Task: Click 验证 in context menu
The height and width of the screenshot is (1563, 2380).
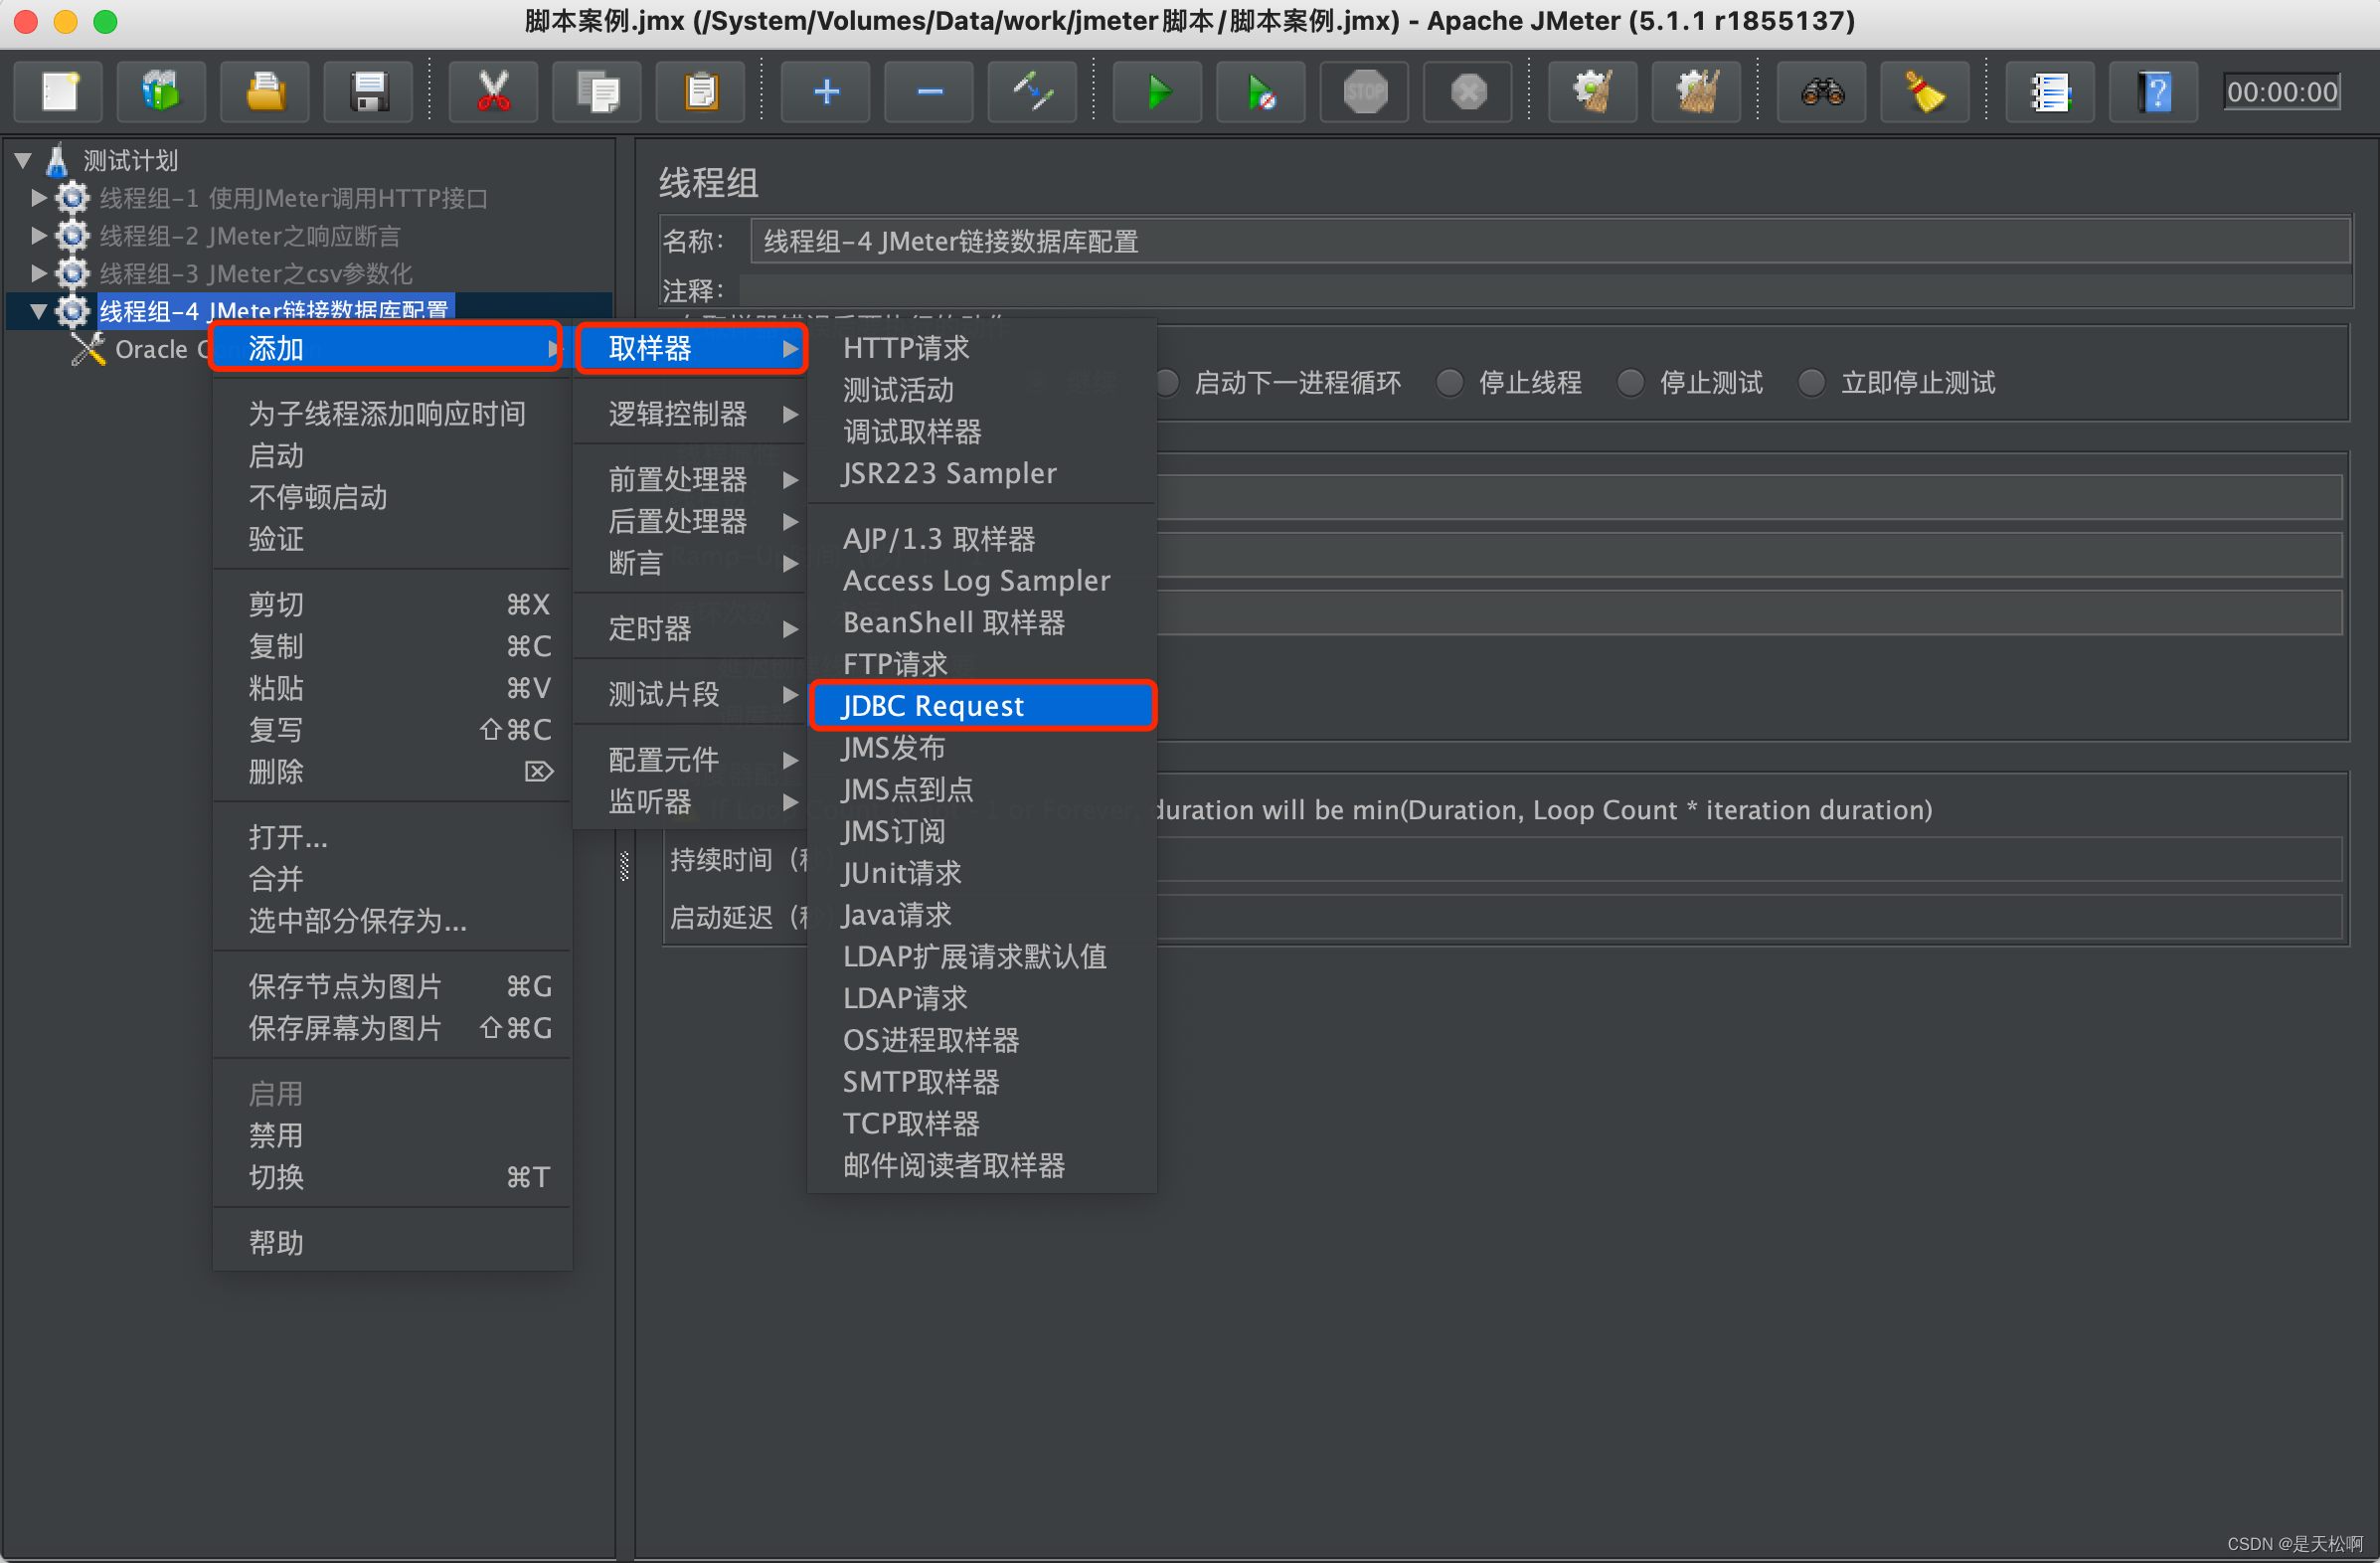Action: coord(392,540)
